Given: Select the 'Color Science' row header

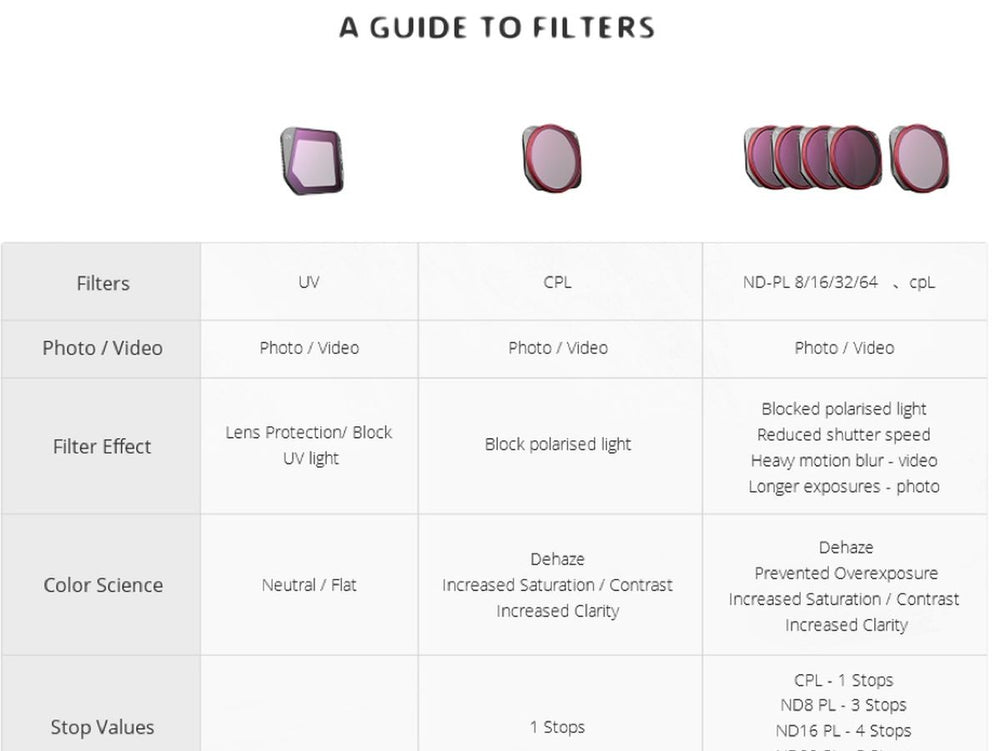Looking at the screenshot, I should (x=102, y=585).
